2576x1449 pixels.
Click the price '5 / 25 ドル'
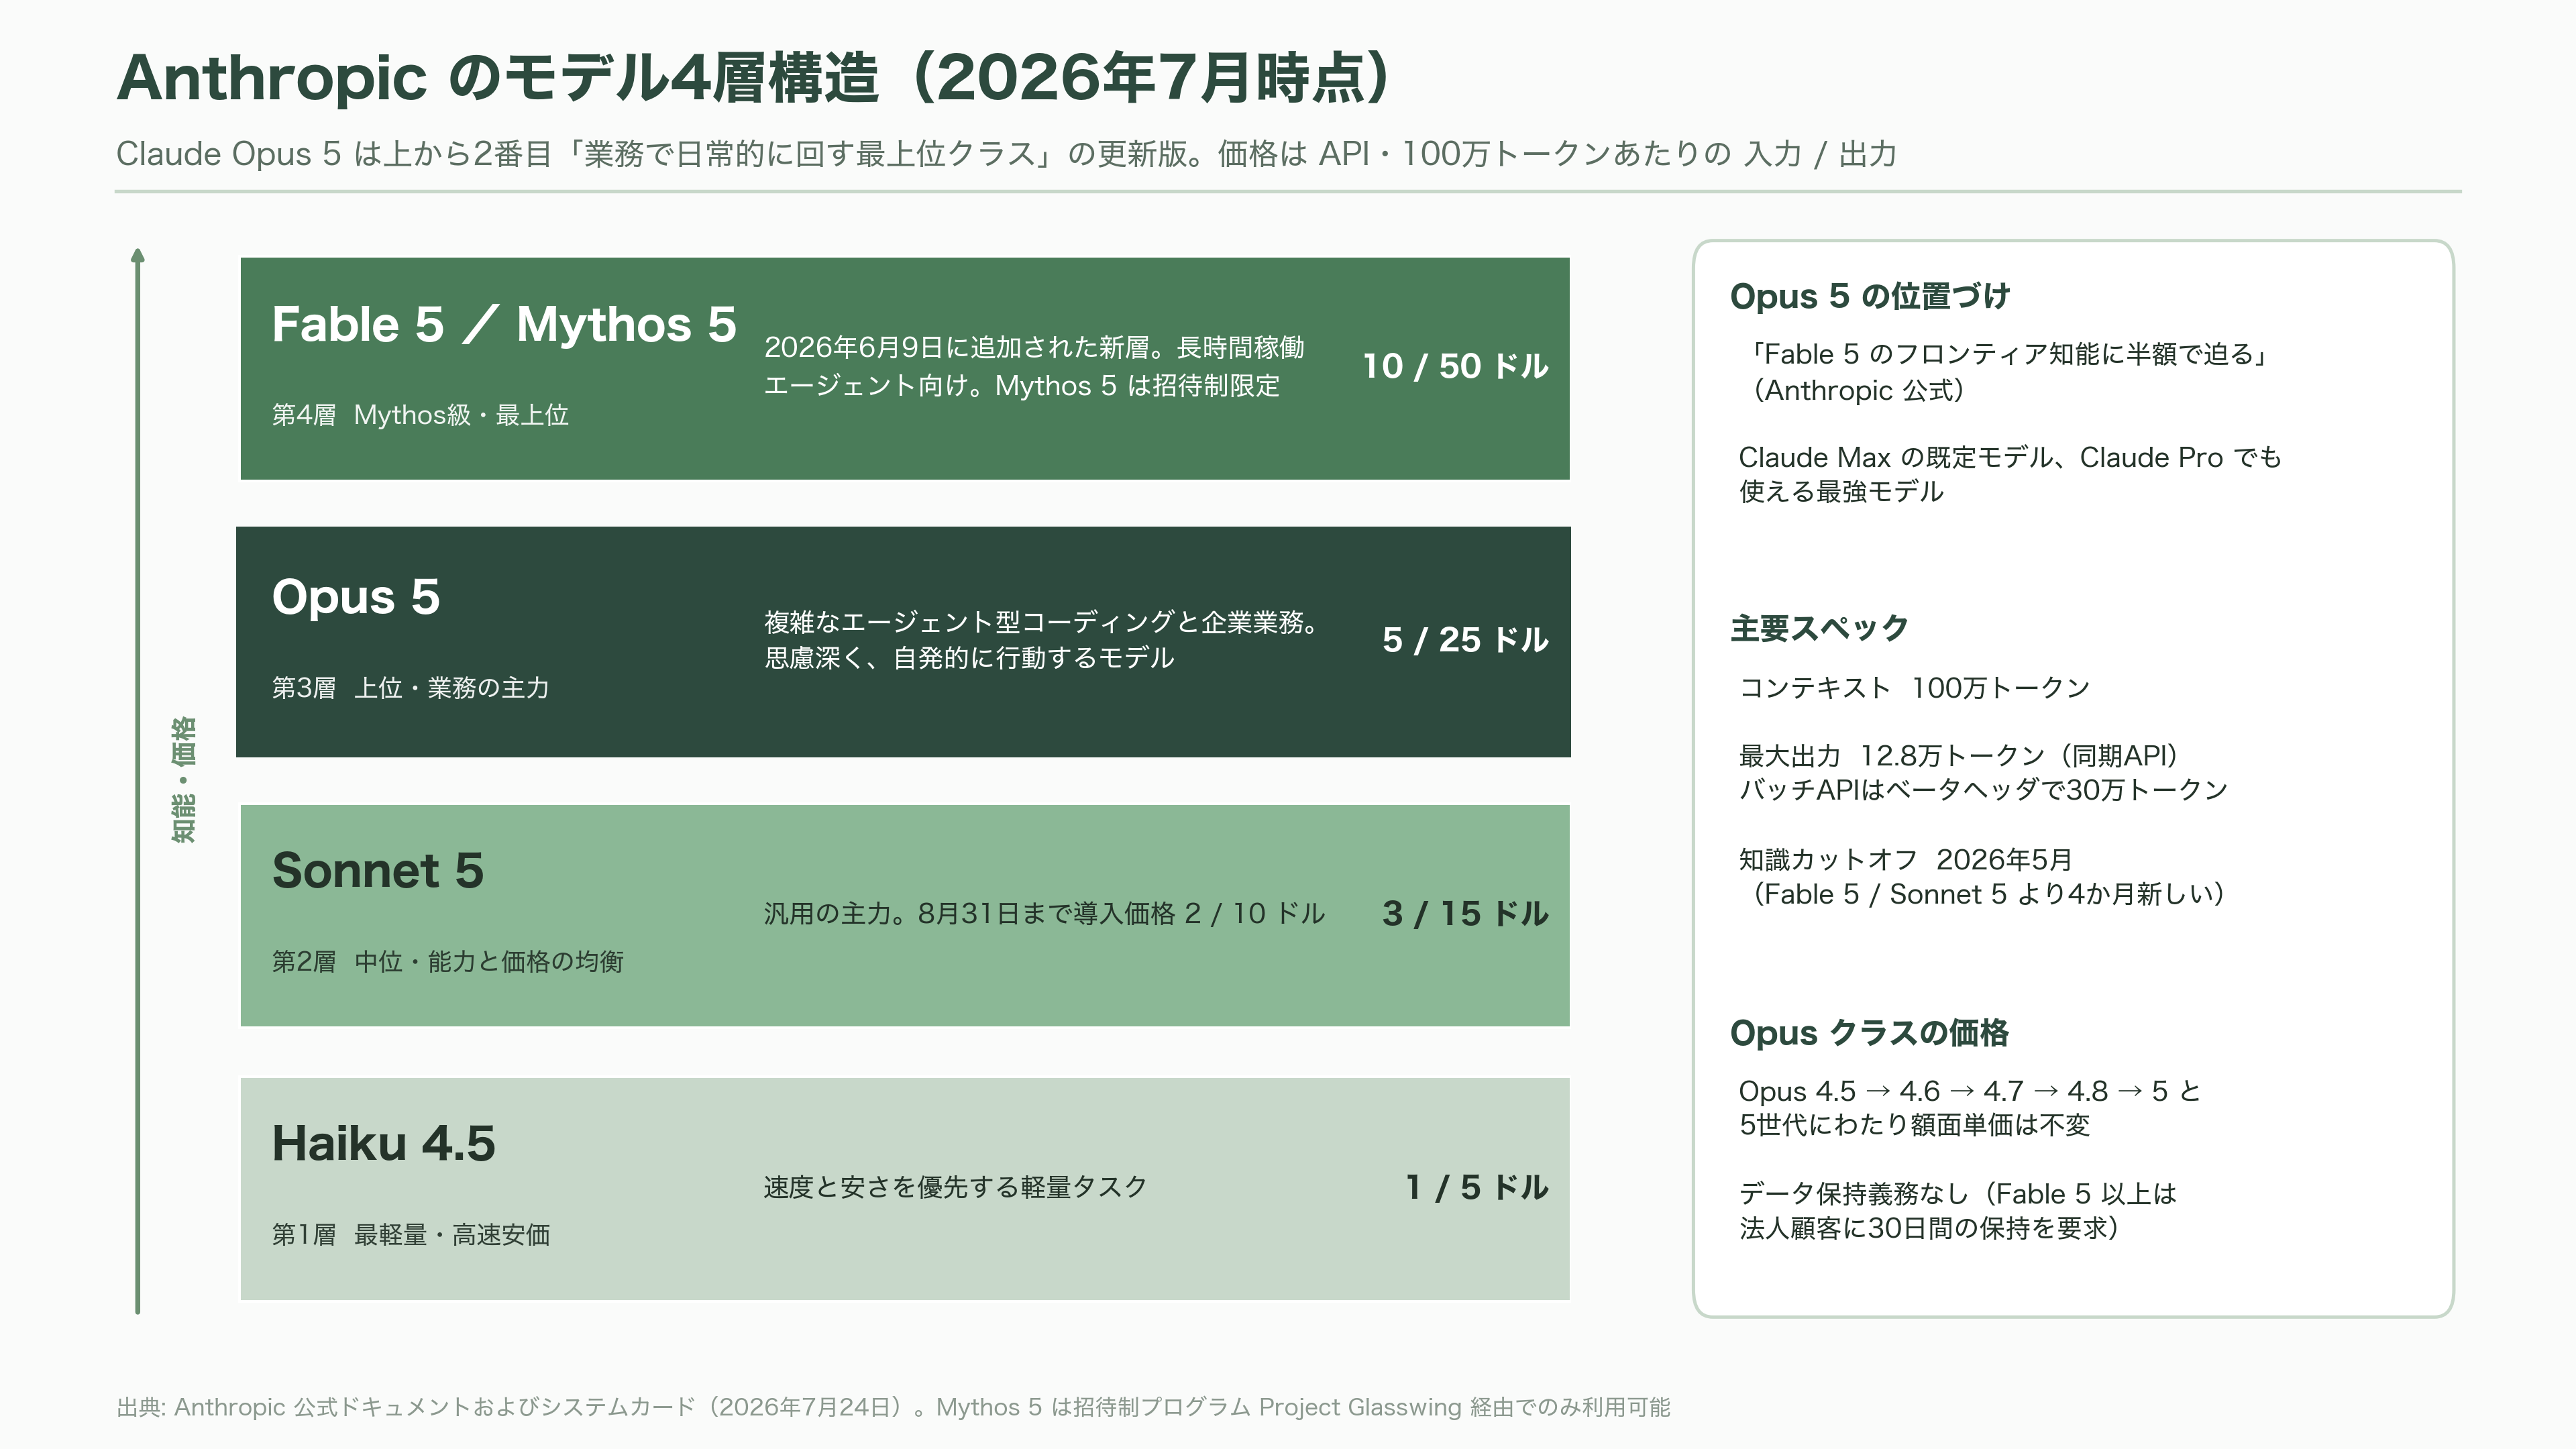point(1465,640)
